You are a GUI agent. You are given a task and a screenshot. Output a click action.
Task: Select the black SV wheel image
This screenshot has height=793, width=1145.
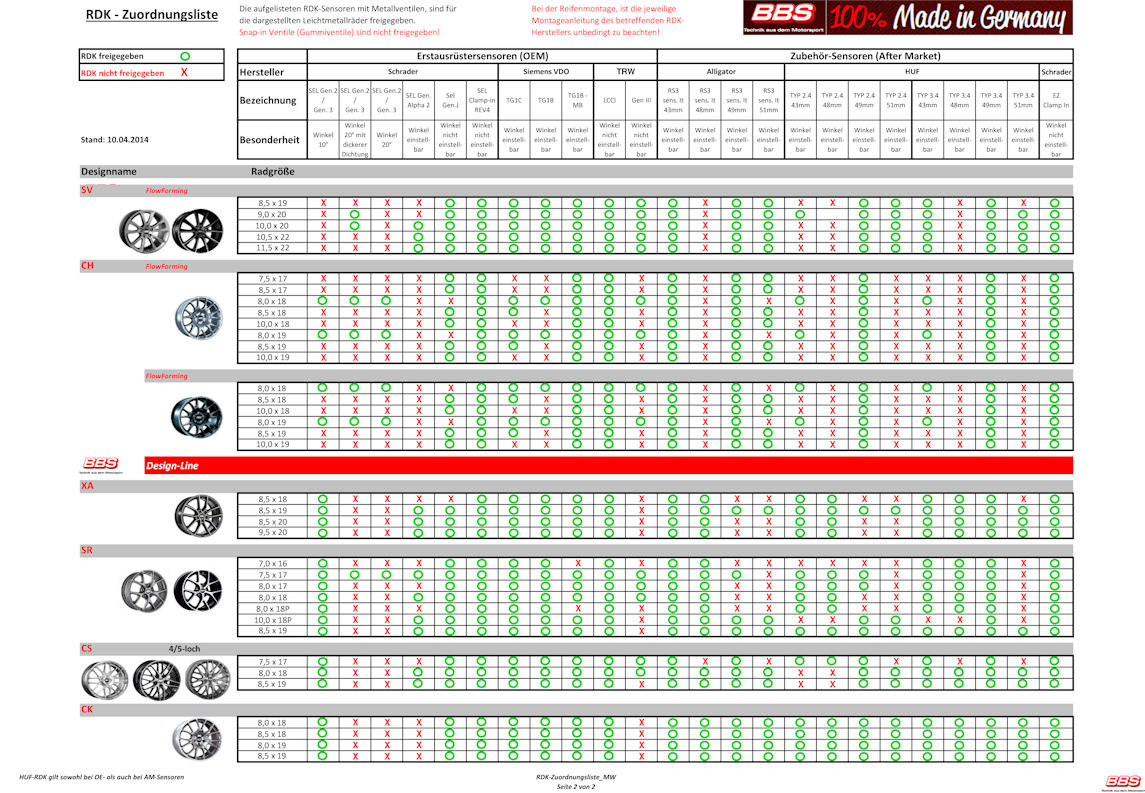197,230
